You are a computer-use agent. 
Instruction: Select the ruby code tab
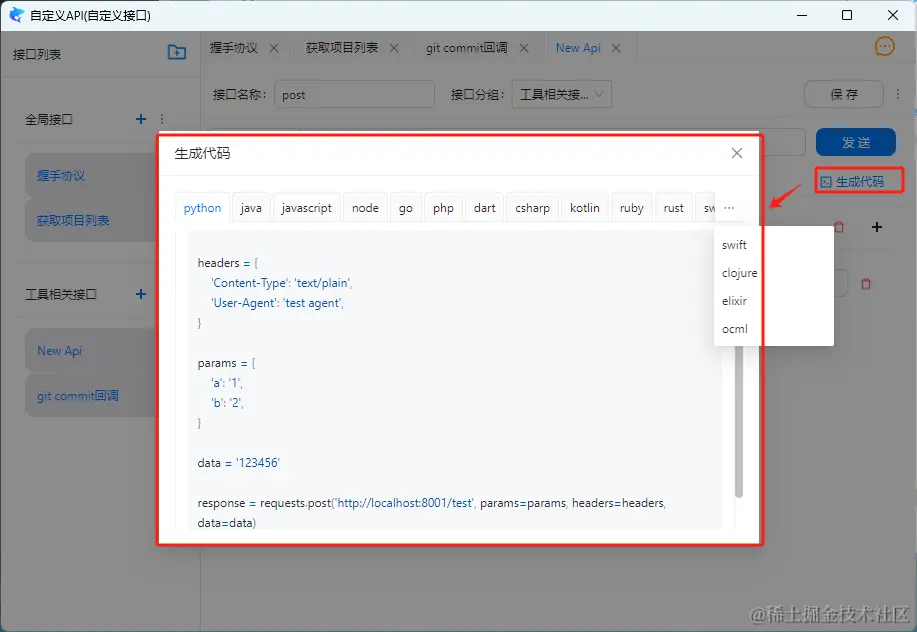[x=632, y=208]
